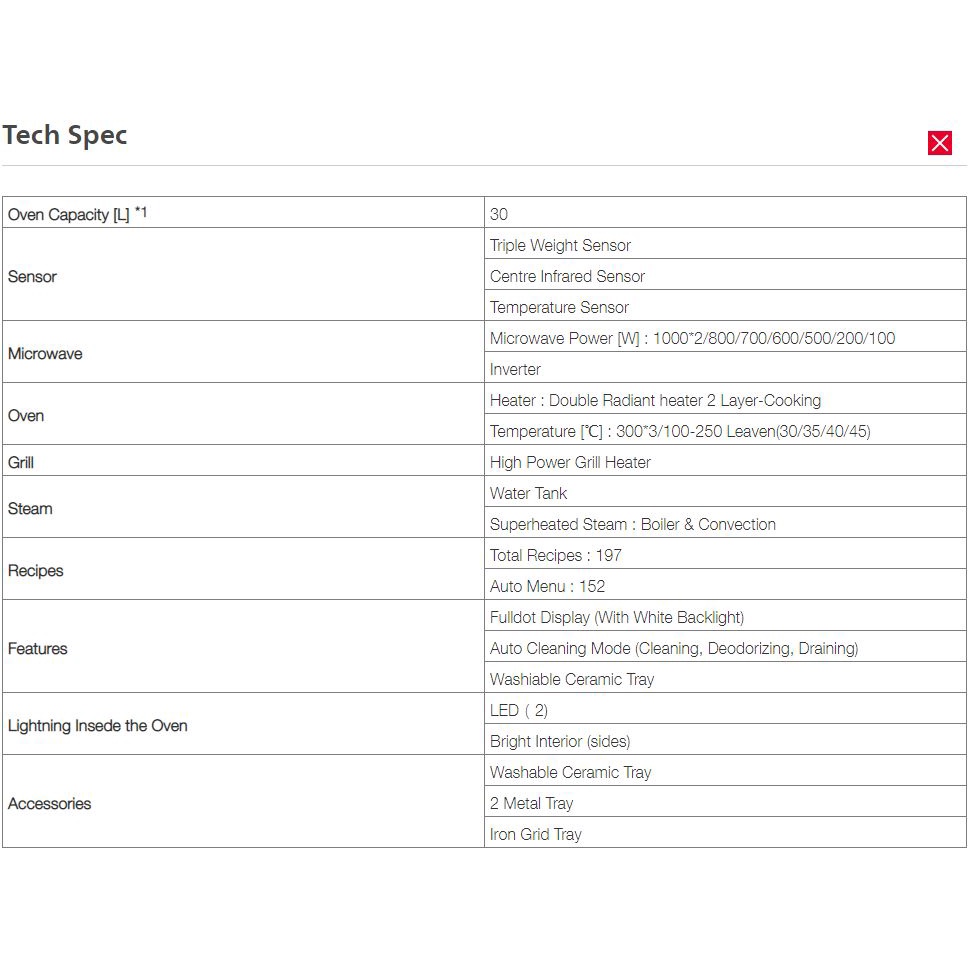Click the Tech Spec heading
This screenshot has width=969, height=969.
65,135
